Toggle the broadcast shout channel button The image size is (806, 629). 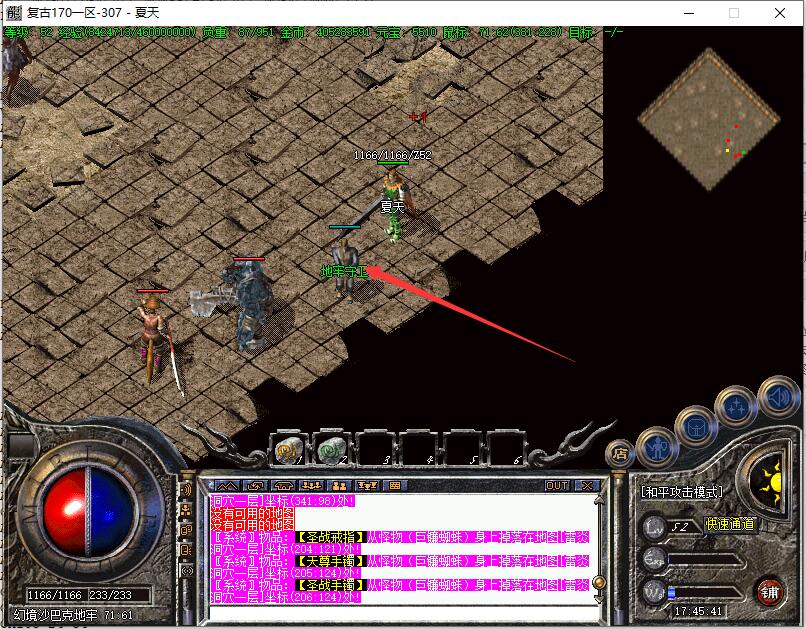(x=186, y=570)
